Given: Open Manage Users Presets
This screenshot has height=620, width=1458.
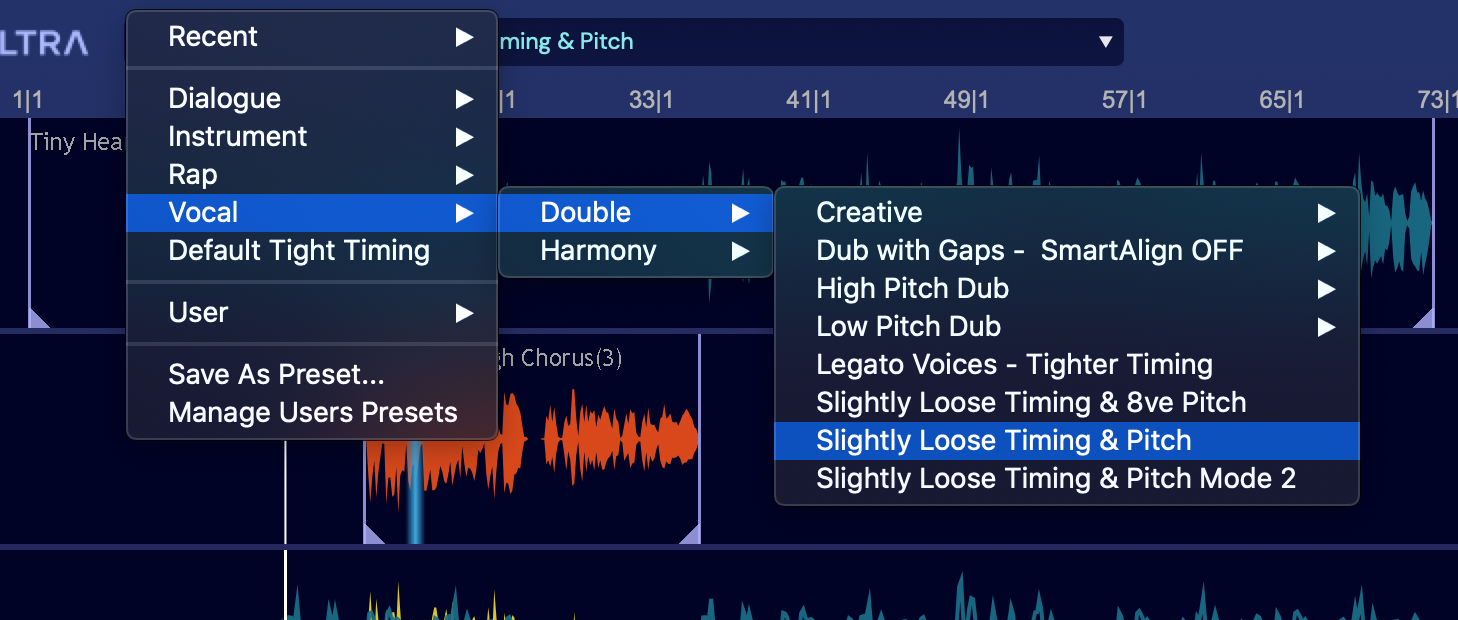Looking at the screenshot, I should (x=312, y=412).
